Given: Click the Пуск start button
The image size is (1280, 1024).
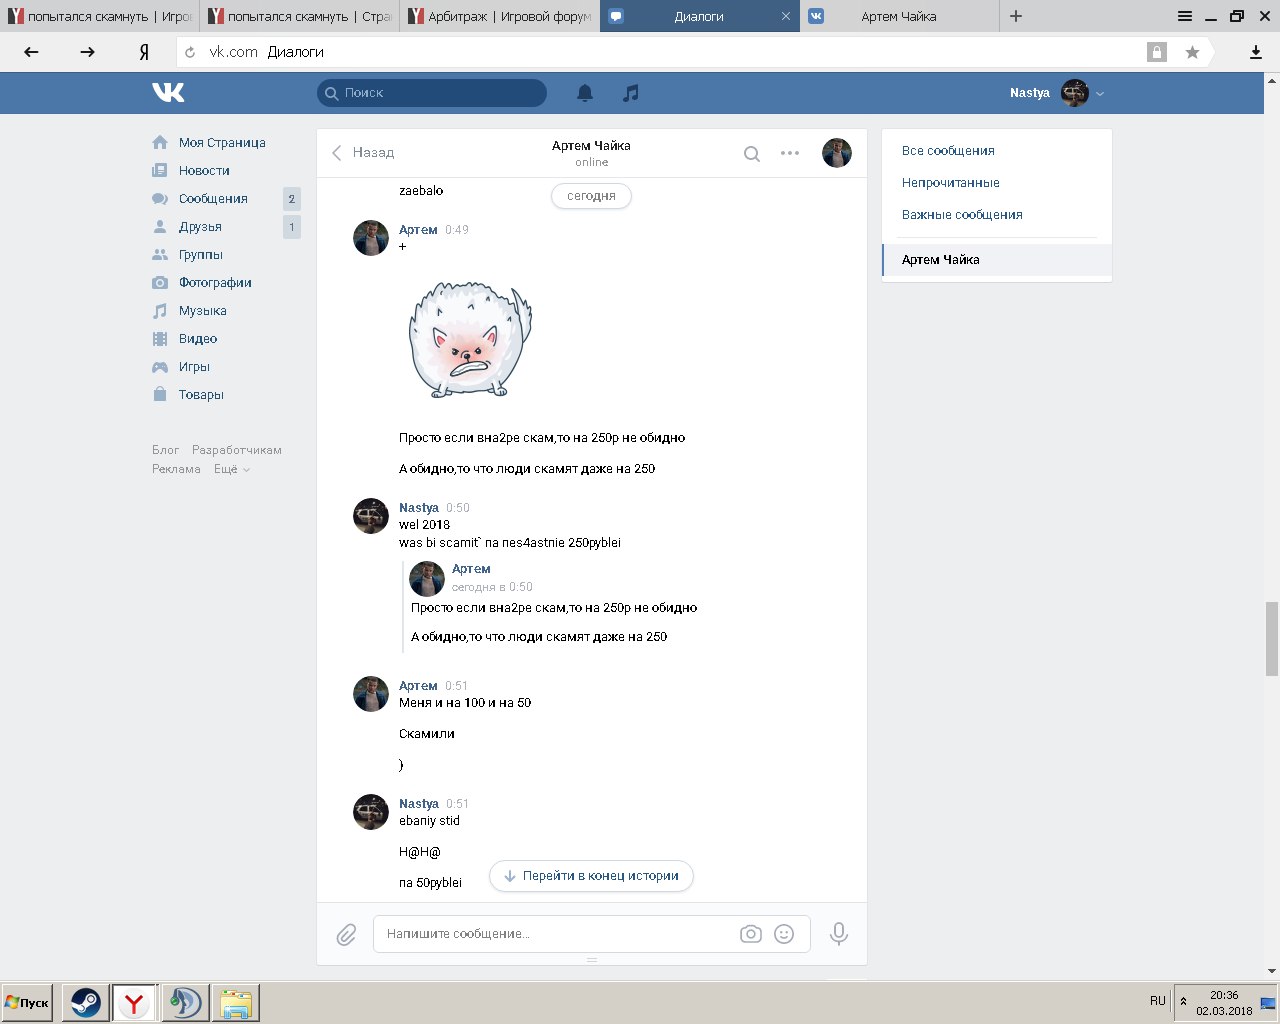Looking at the screenshot, I should click(x=27, y=1003).
